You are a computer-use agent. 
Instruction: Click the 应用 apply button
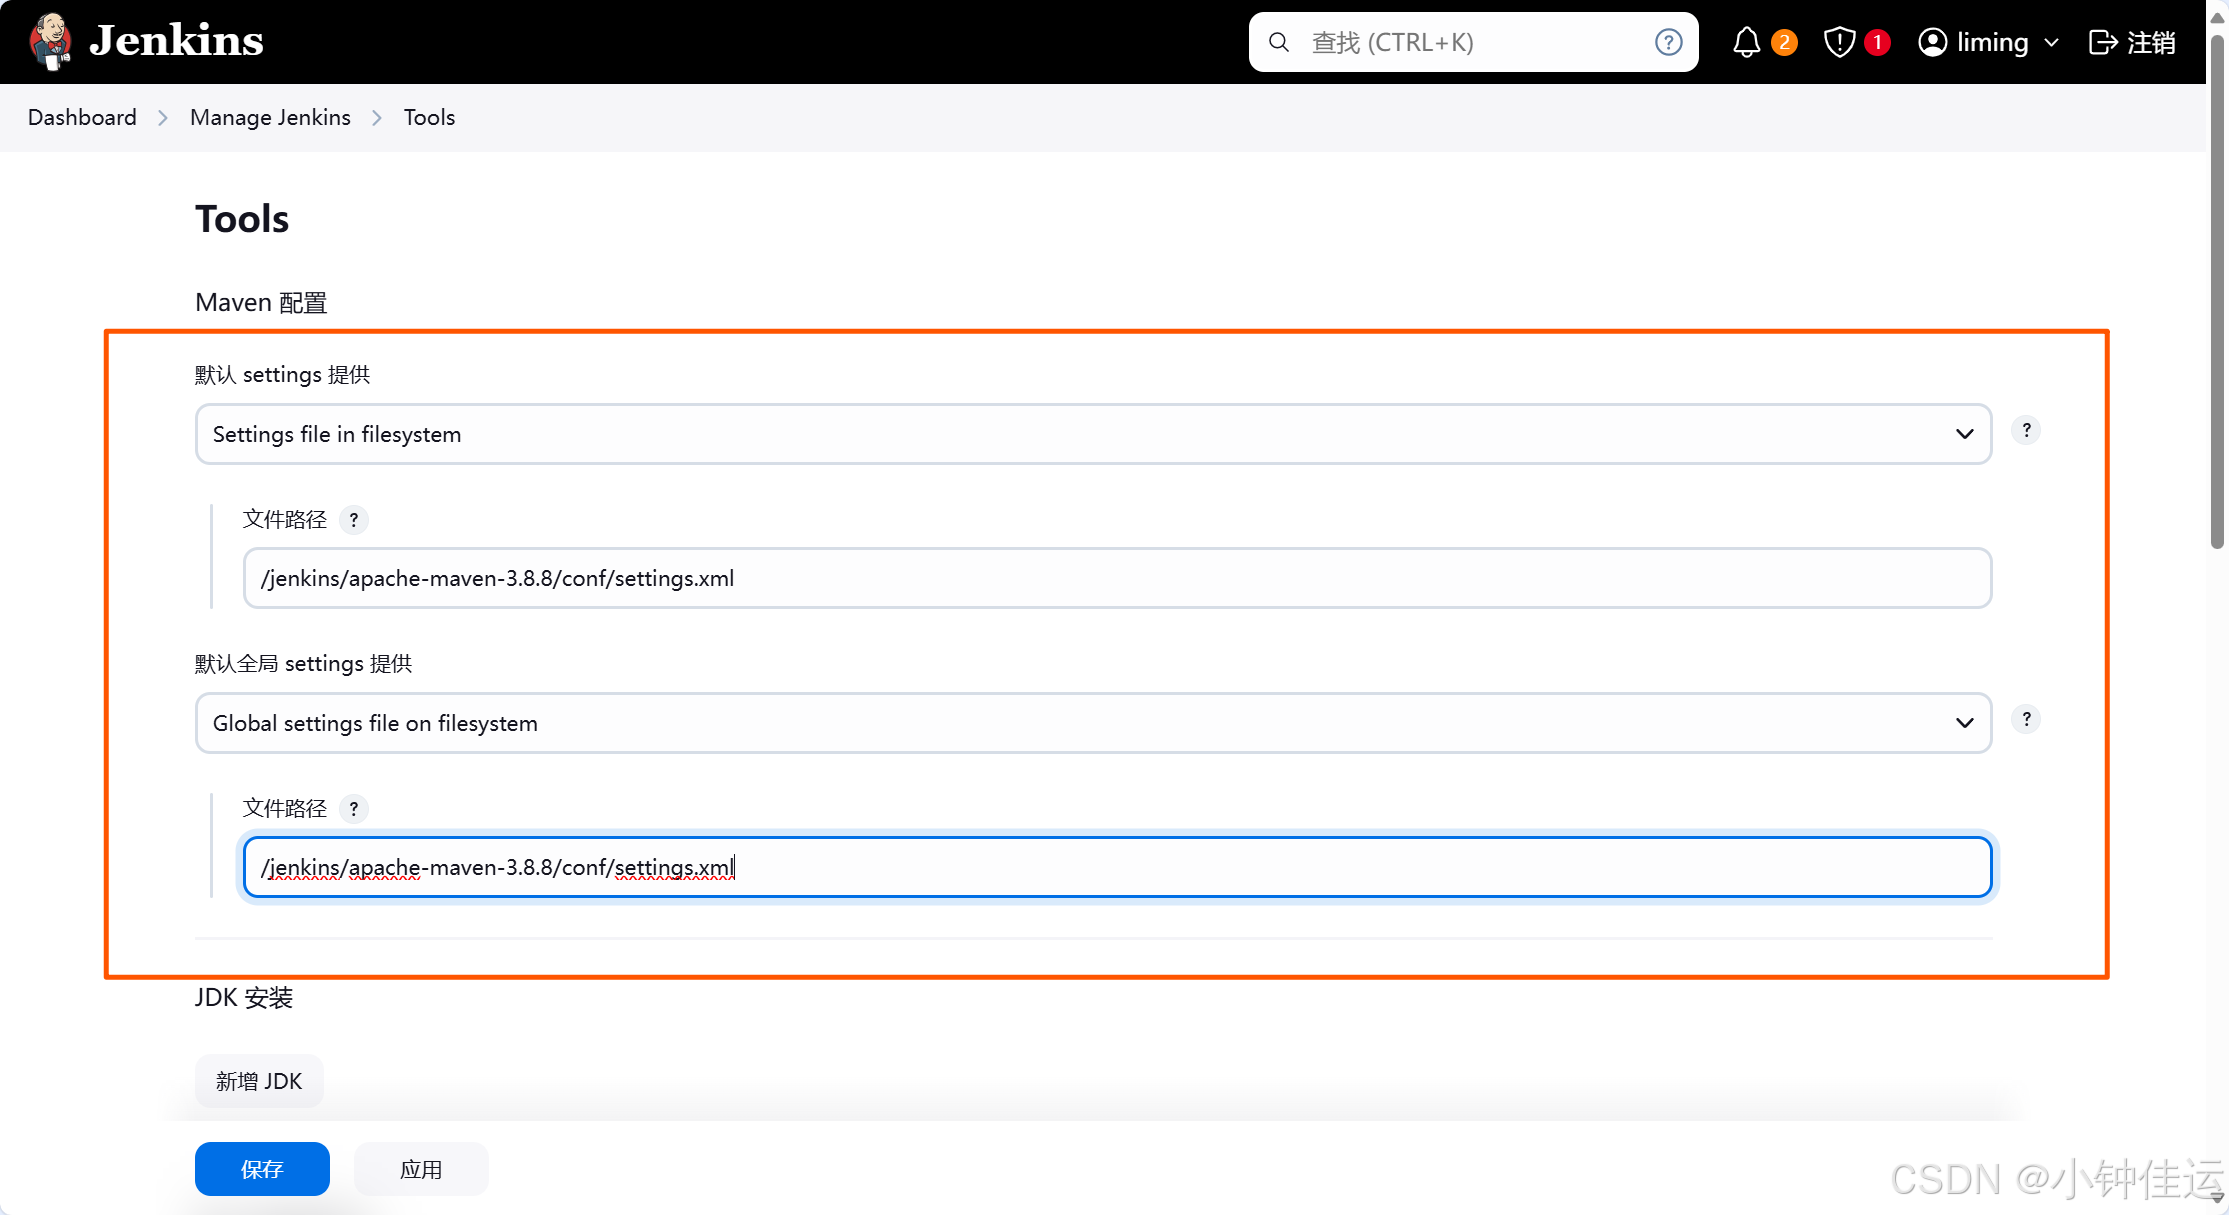click(421, 1169)
